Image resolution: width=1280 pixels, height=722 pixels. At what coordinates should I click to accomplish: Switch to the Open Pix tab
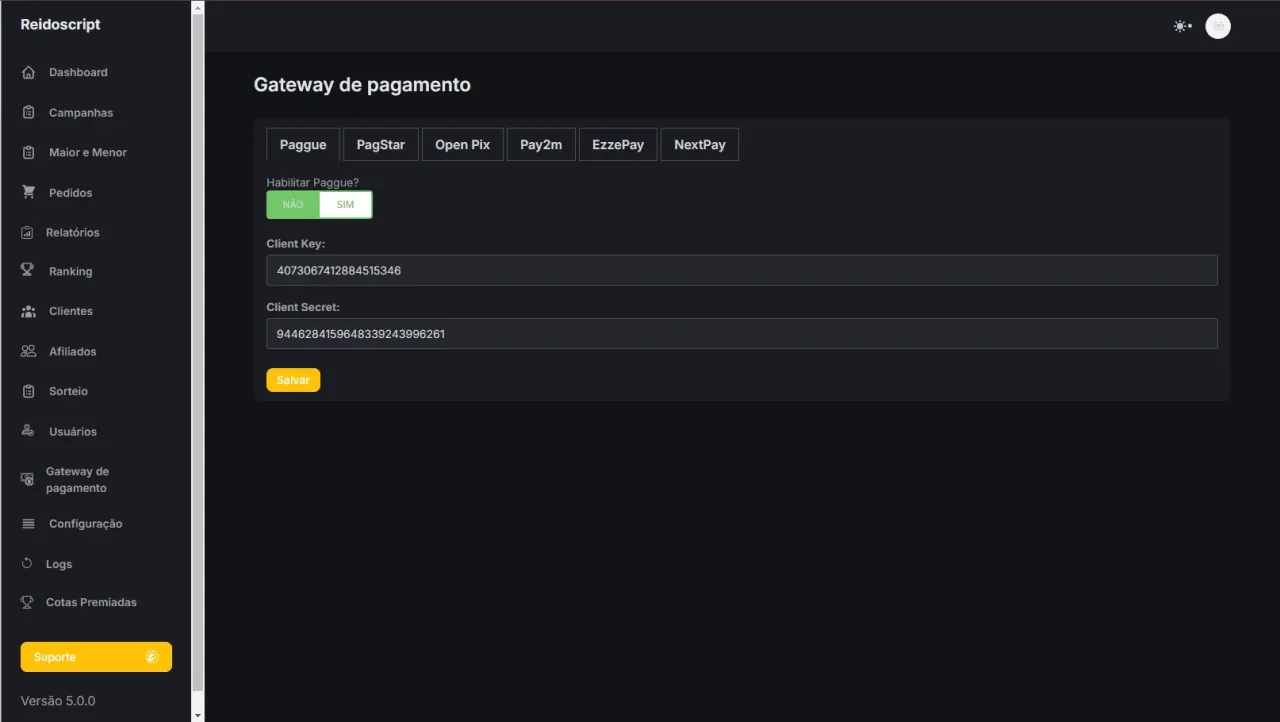coord(463,145)
